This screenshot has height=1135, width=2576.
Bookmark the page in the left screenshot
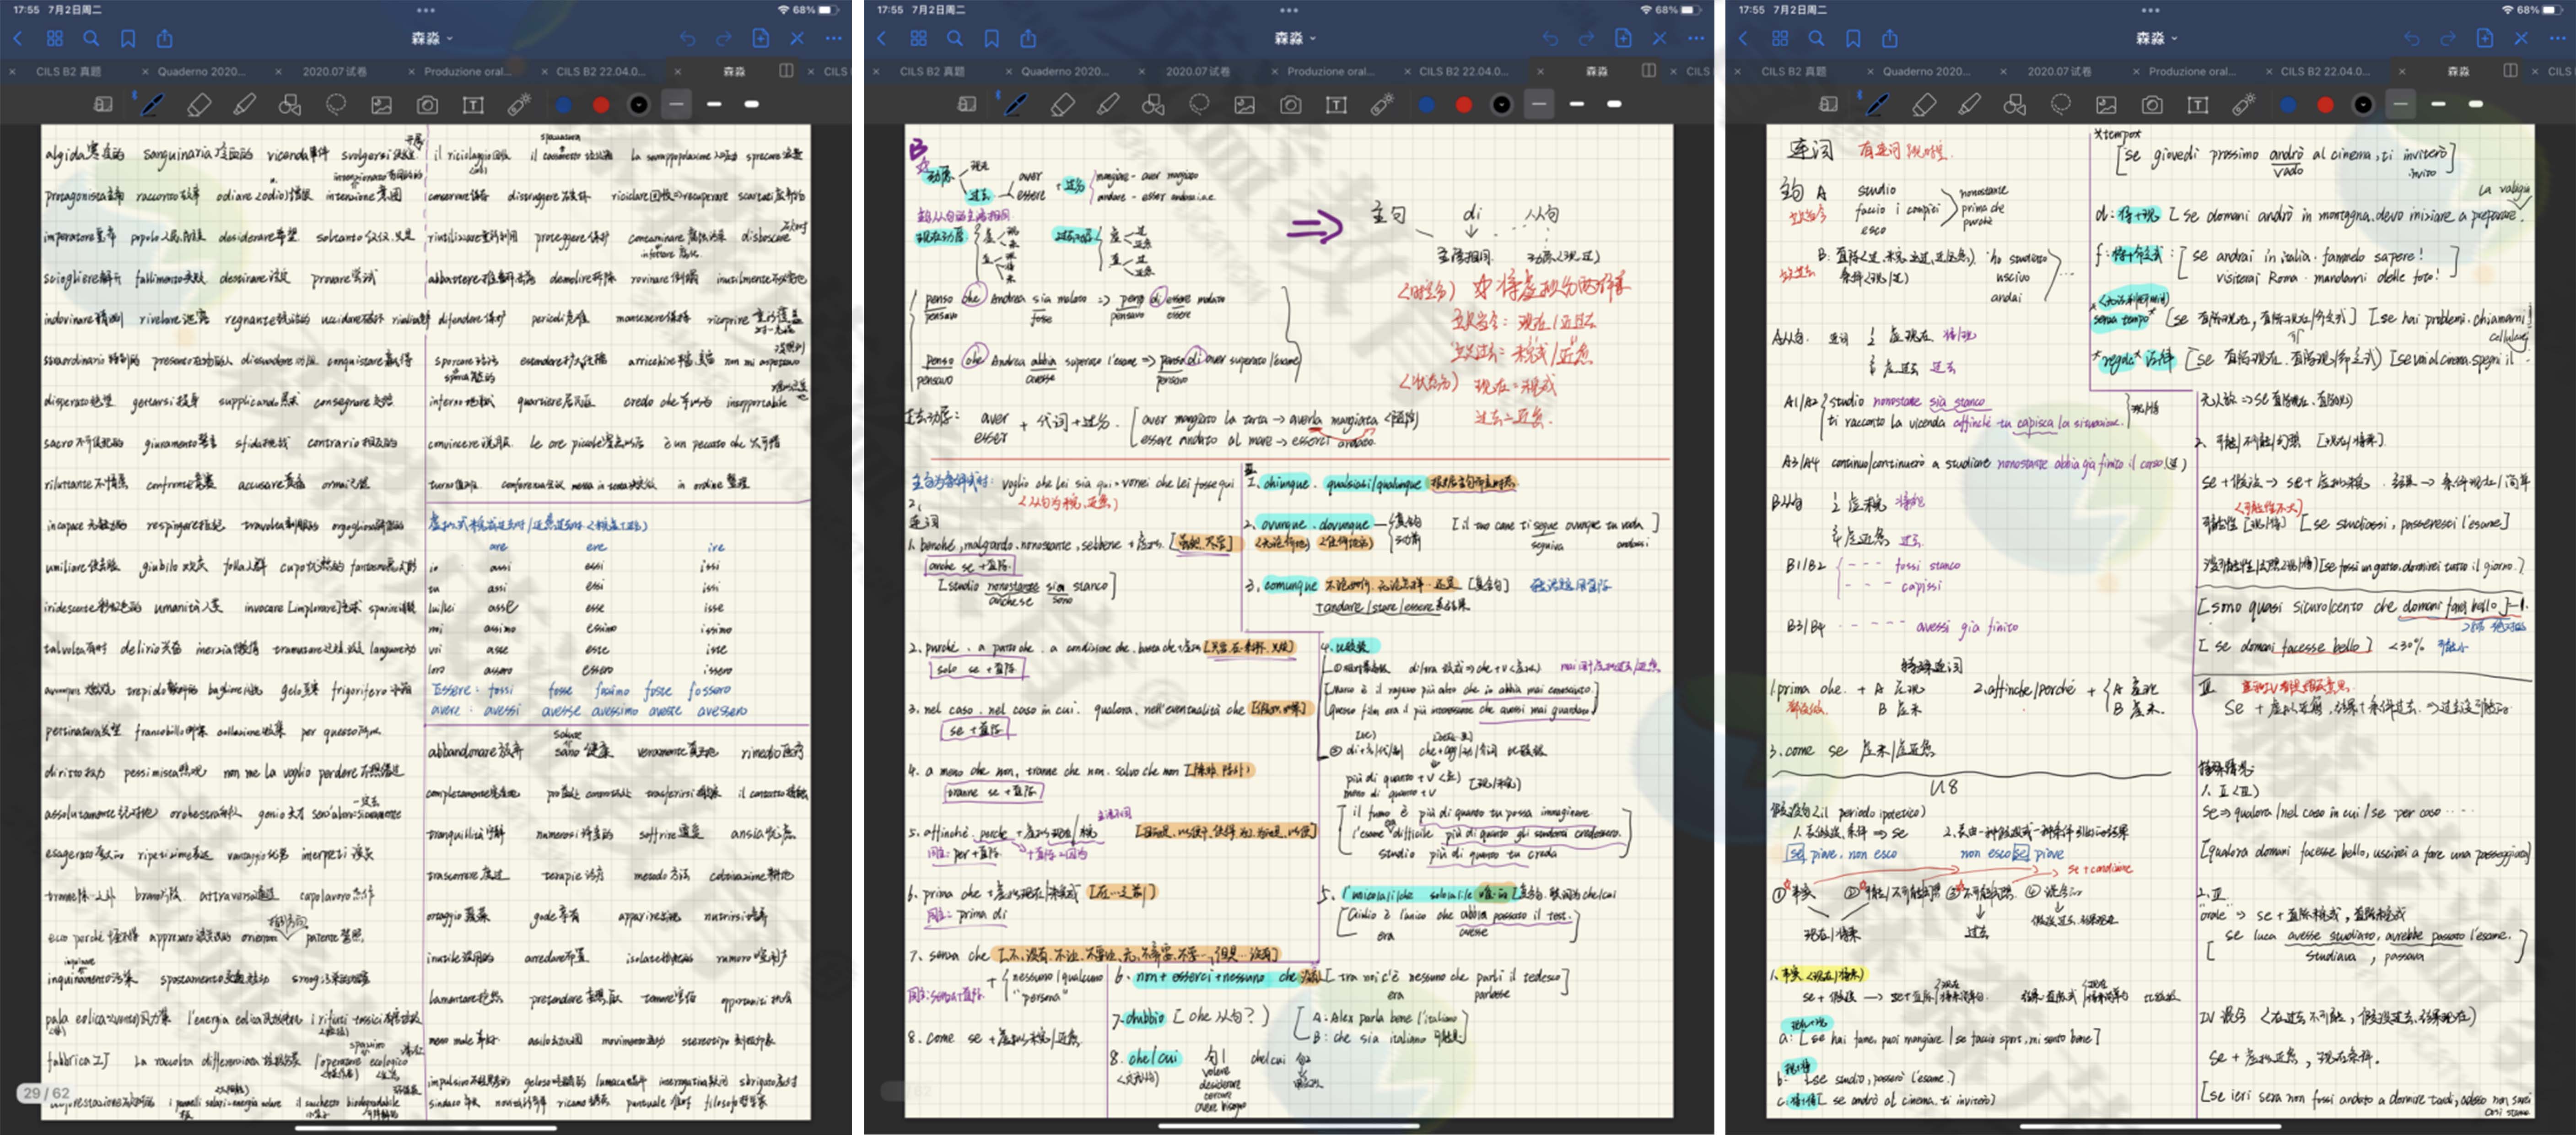[x=128, y=39]
